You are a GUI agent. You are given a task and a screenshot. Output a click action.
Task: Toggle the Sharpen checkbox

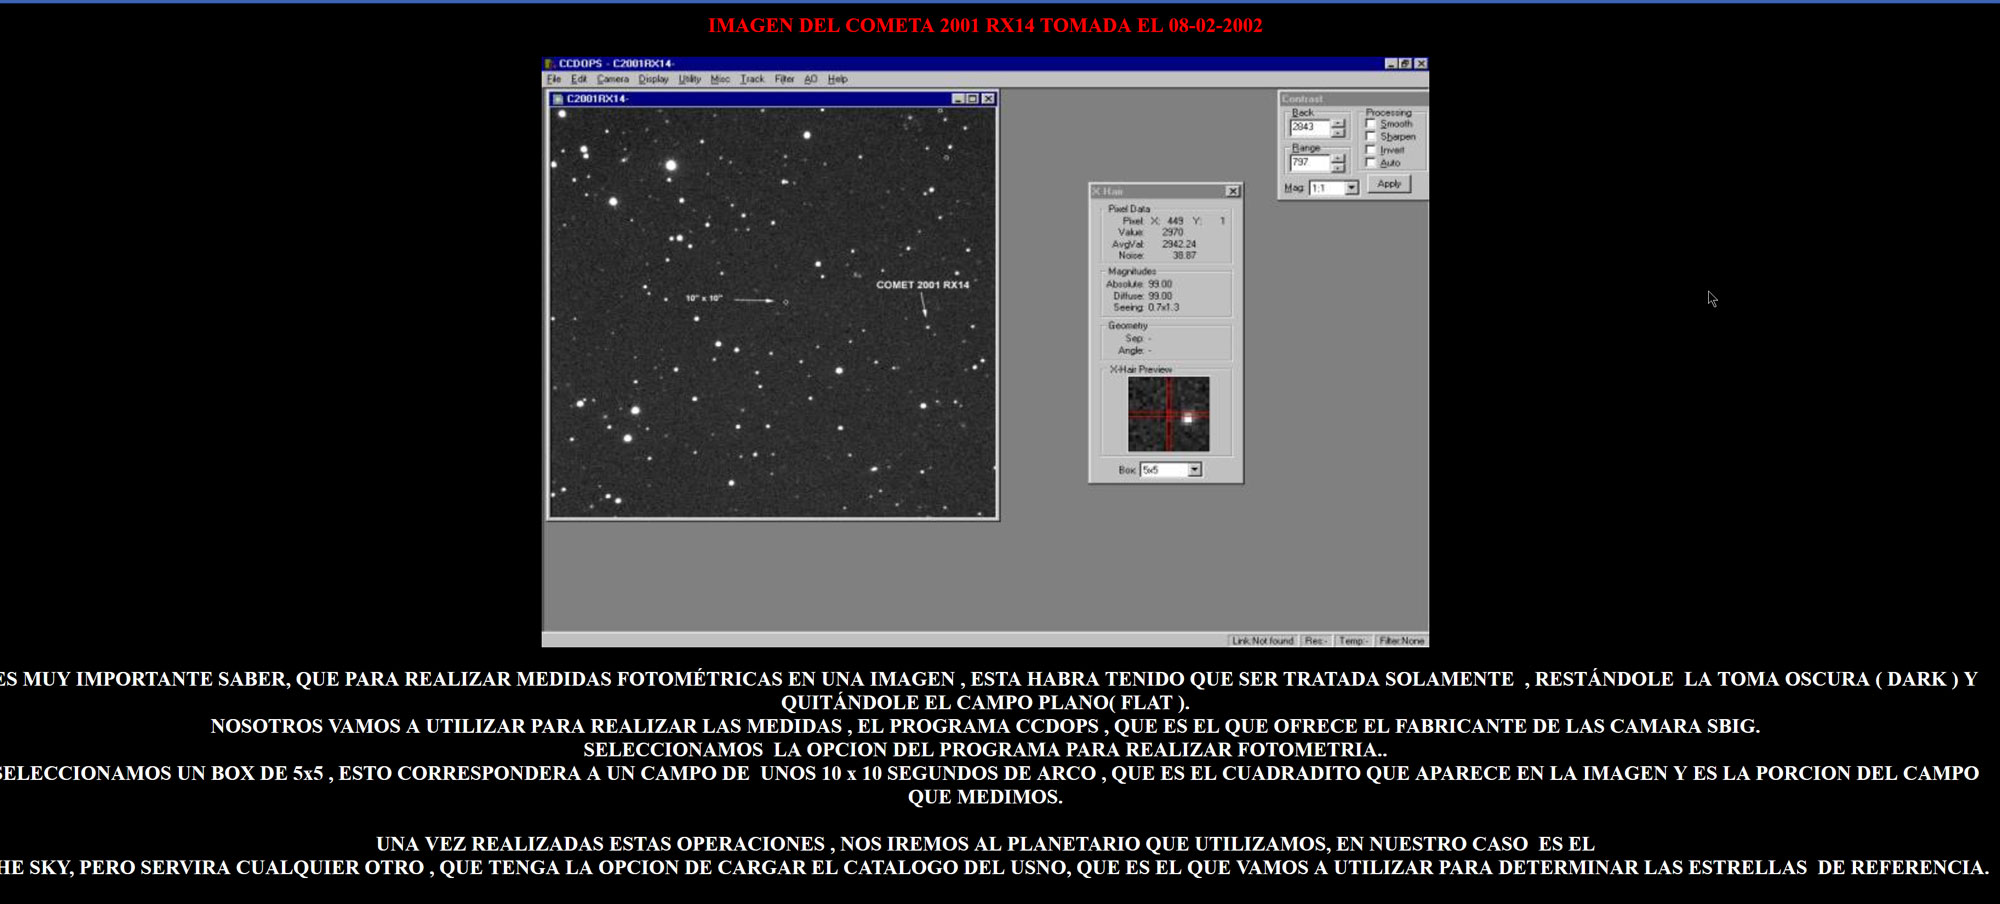pyautogui.click(x=1371, y=137)
